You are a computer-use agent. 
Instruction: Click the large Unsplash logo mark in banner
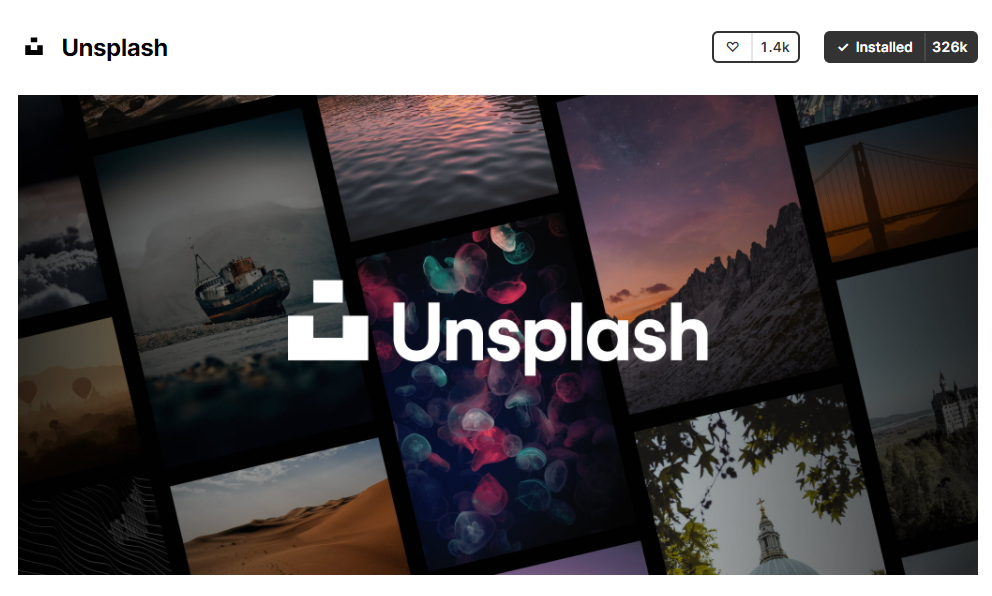328,321
